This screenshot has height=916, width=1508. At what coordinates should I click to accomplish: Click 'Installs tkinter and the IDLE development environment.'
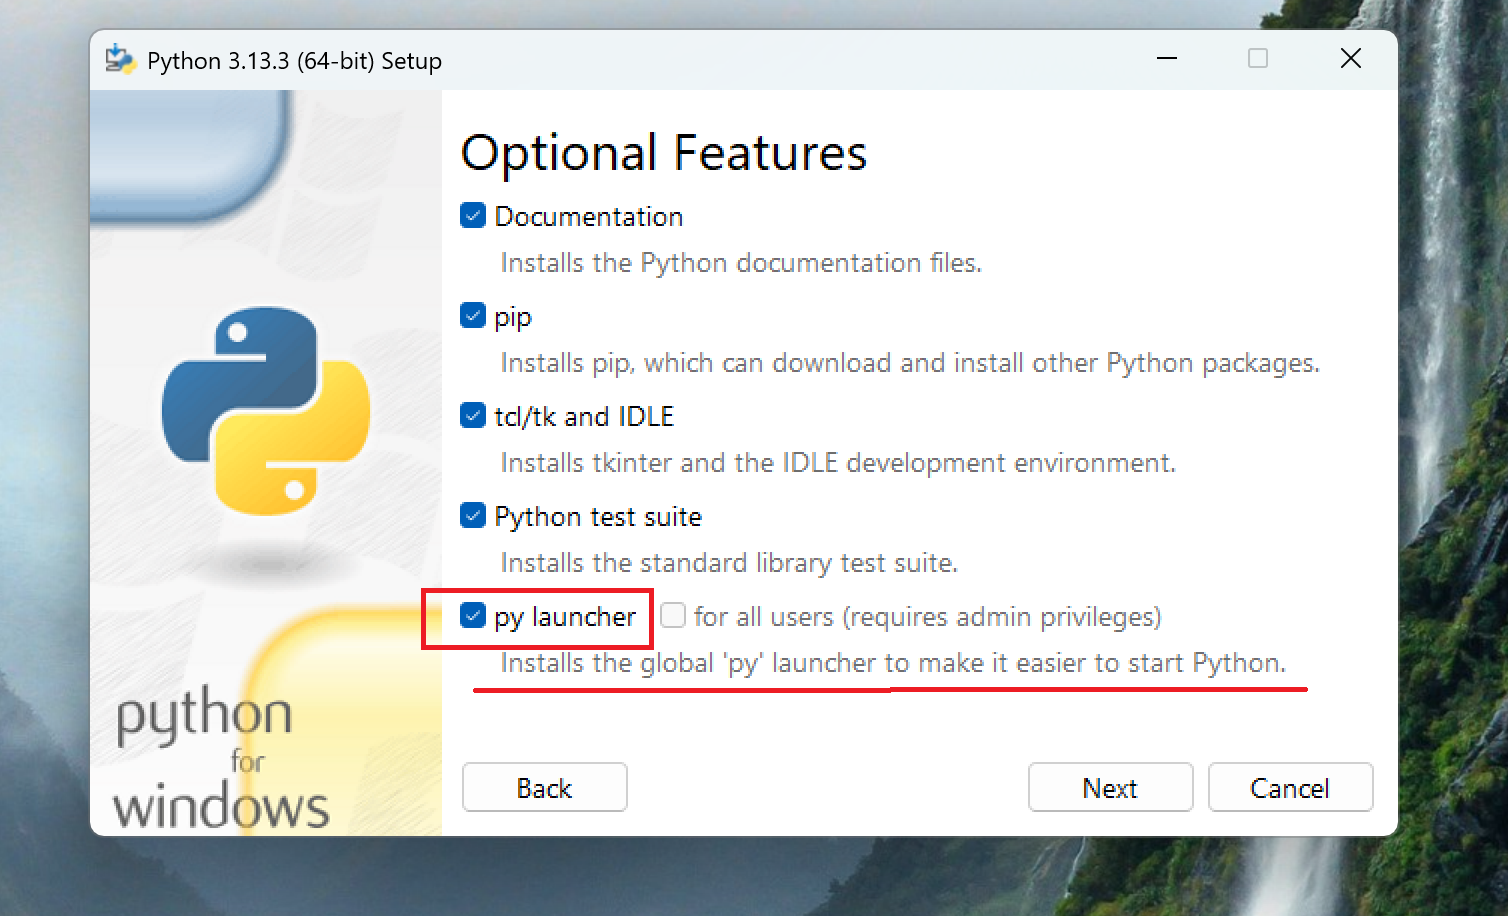pyautogui.click(x=838, y=463)
